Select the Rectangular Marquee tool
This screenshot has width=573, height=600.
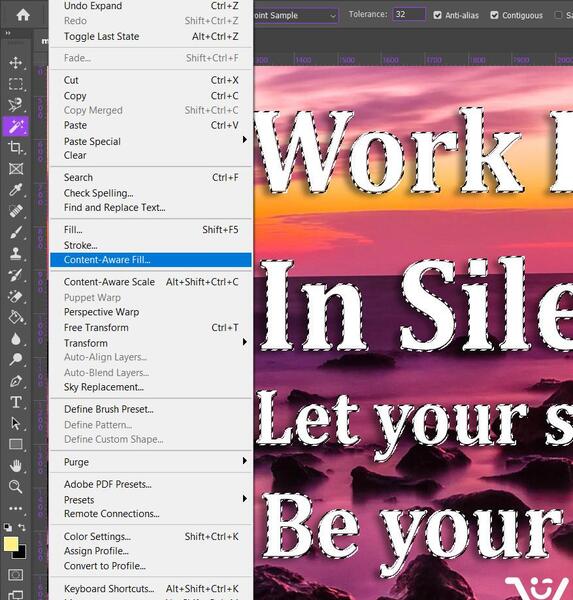[x=16, y=84]
